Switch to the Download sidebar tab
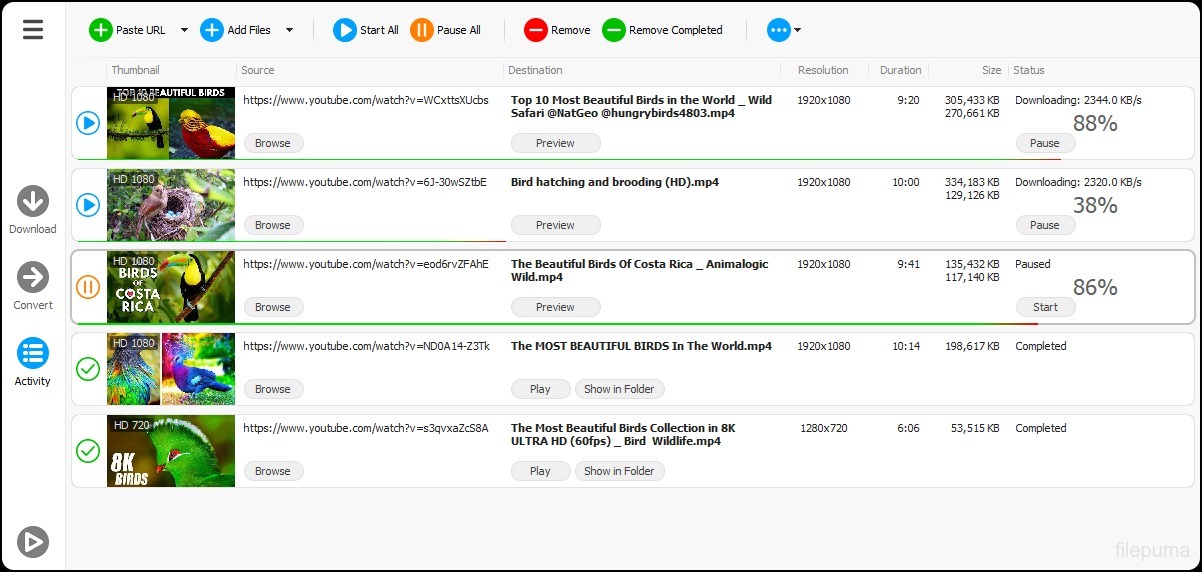Image resolution: width=1202 pixels, height=572 pixels. click(33, 209)
